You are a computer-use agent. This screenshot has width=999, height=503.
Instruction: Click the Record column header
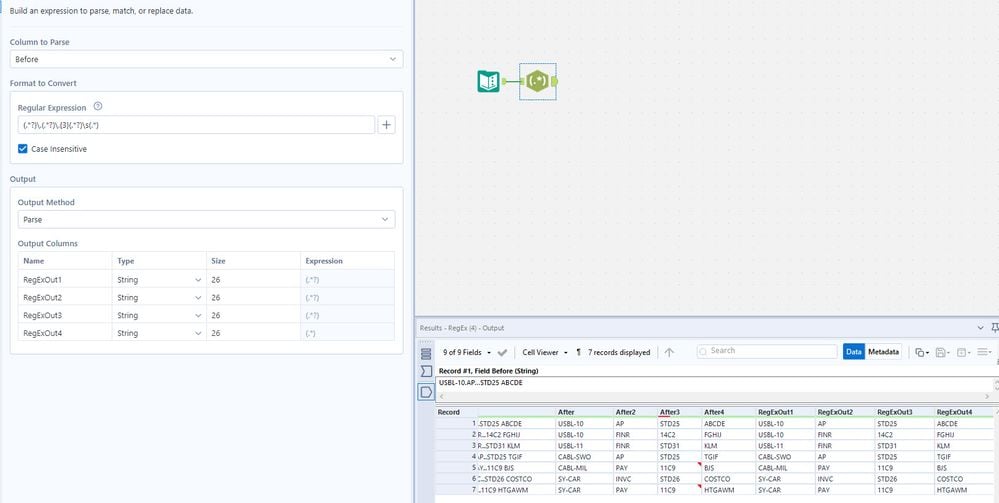(x=456, y=412)
